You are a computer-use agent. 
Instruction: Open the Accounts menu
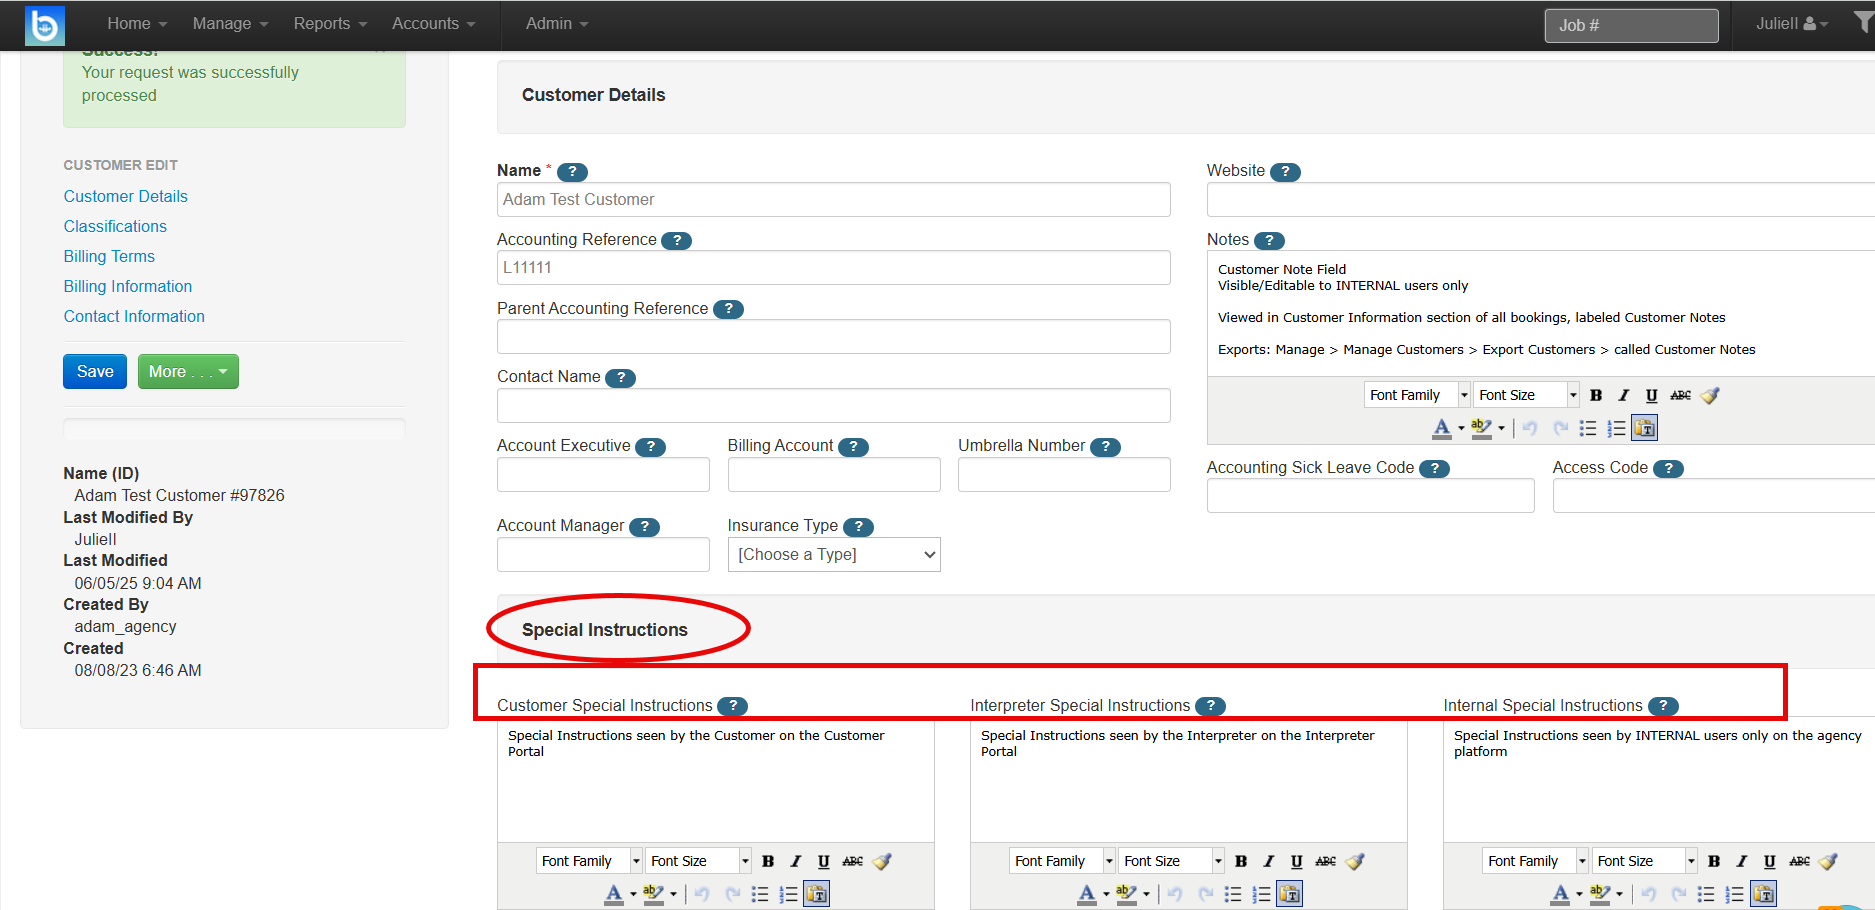click(x=433, y=24)
